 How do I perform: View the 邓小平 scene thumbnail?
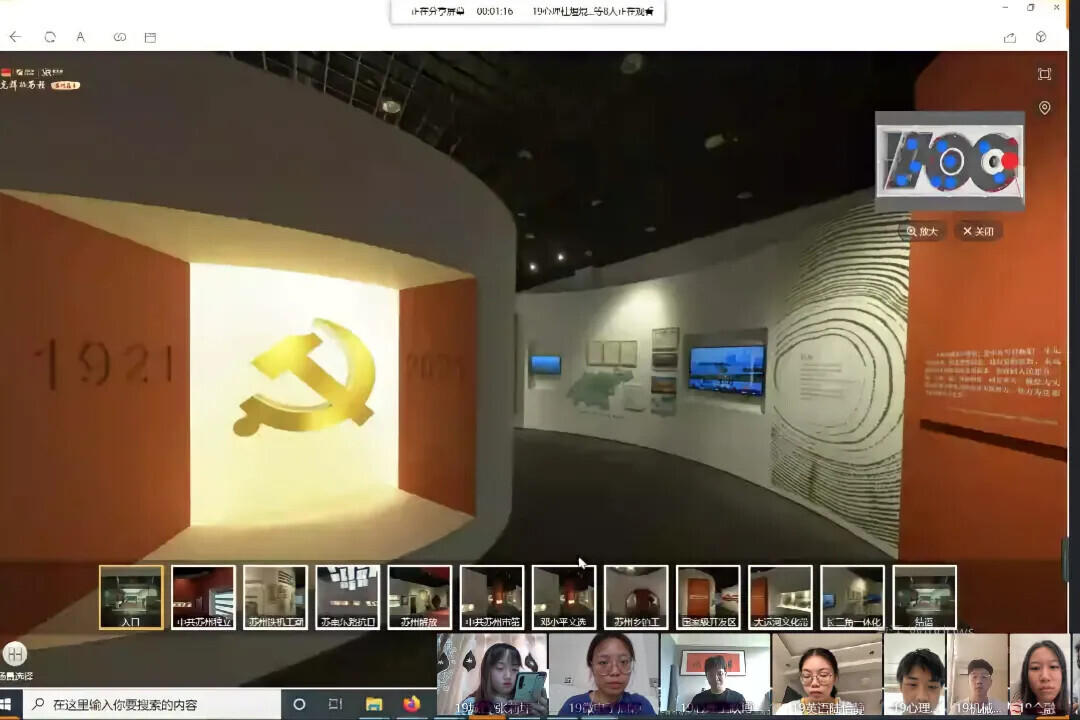[564, 597]
